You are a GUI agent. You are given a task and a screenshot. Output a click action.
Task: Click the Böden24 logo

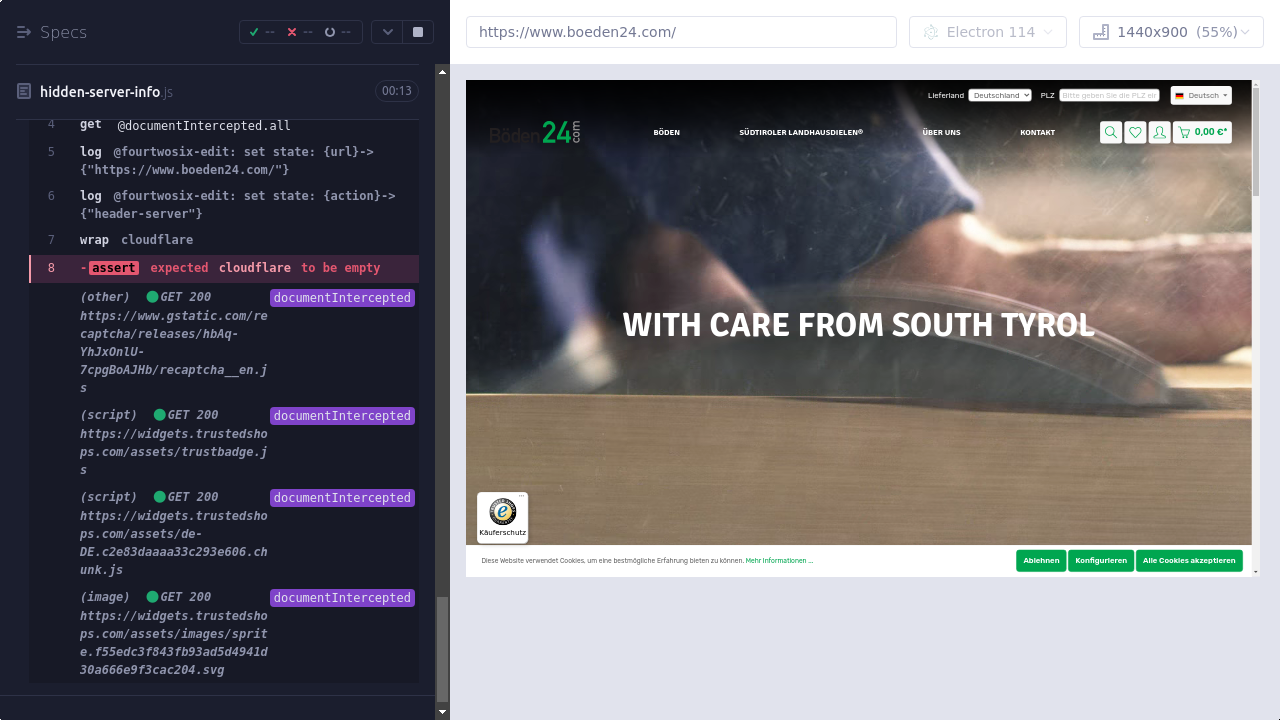coord(535,132)
